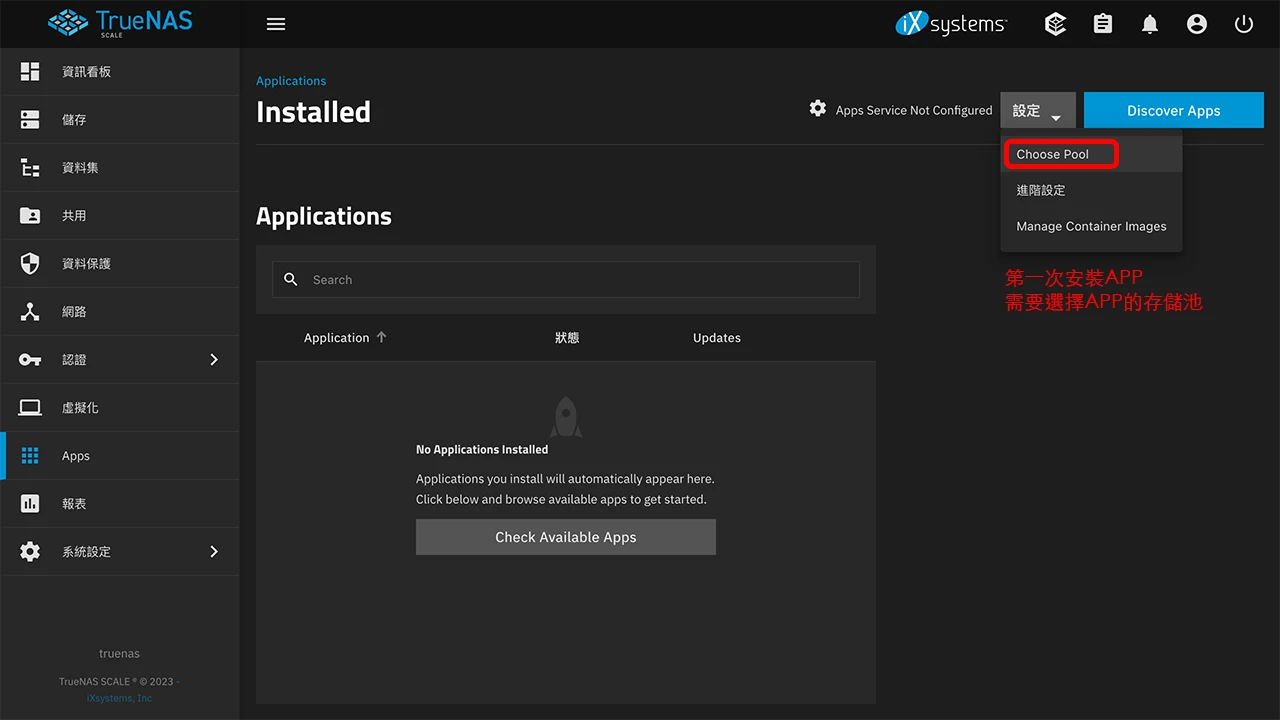Click the power options icon
Image resolution: width=1280 pixels, height=720 pixels.
tap(1243, 23)
